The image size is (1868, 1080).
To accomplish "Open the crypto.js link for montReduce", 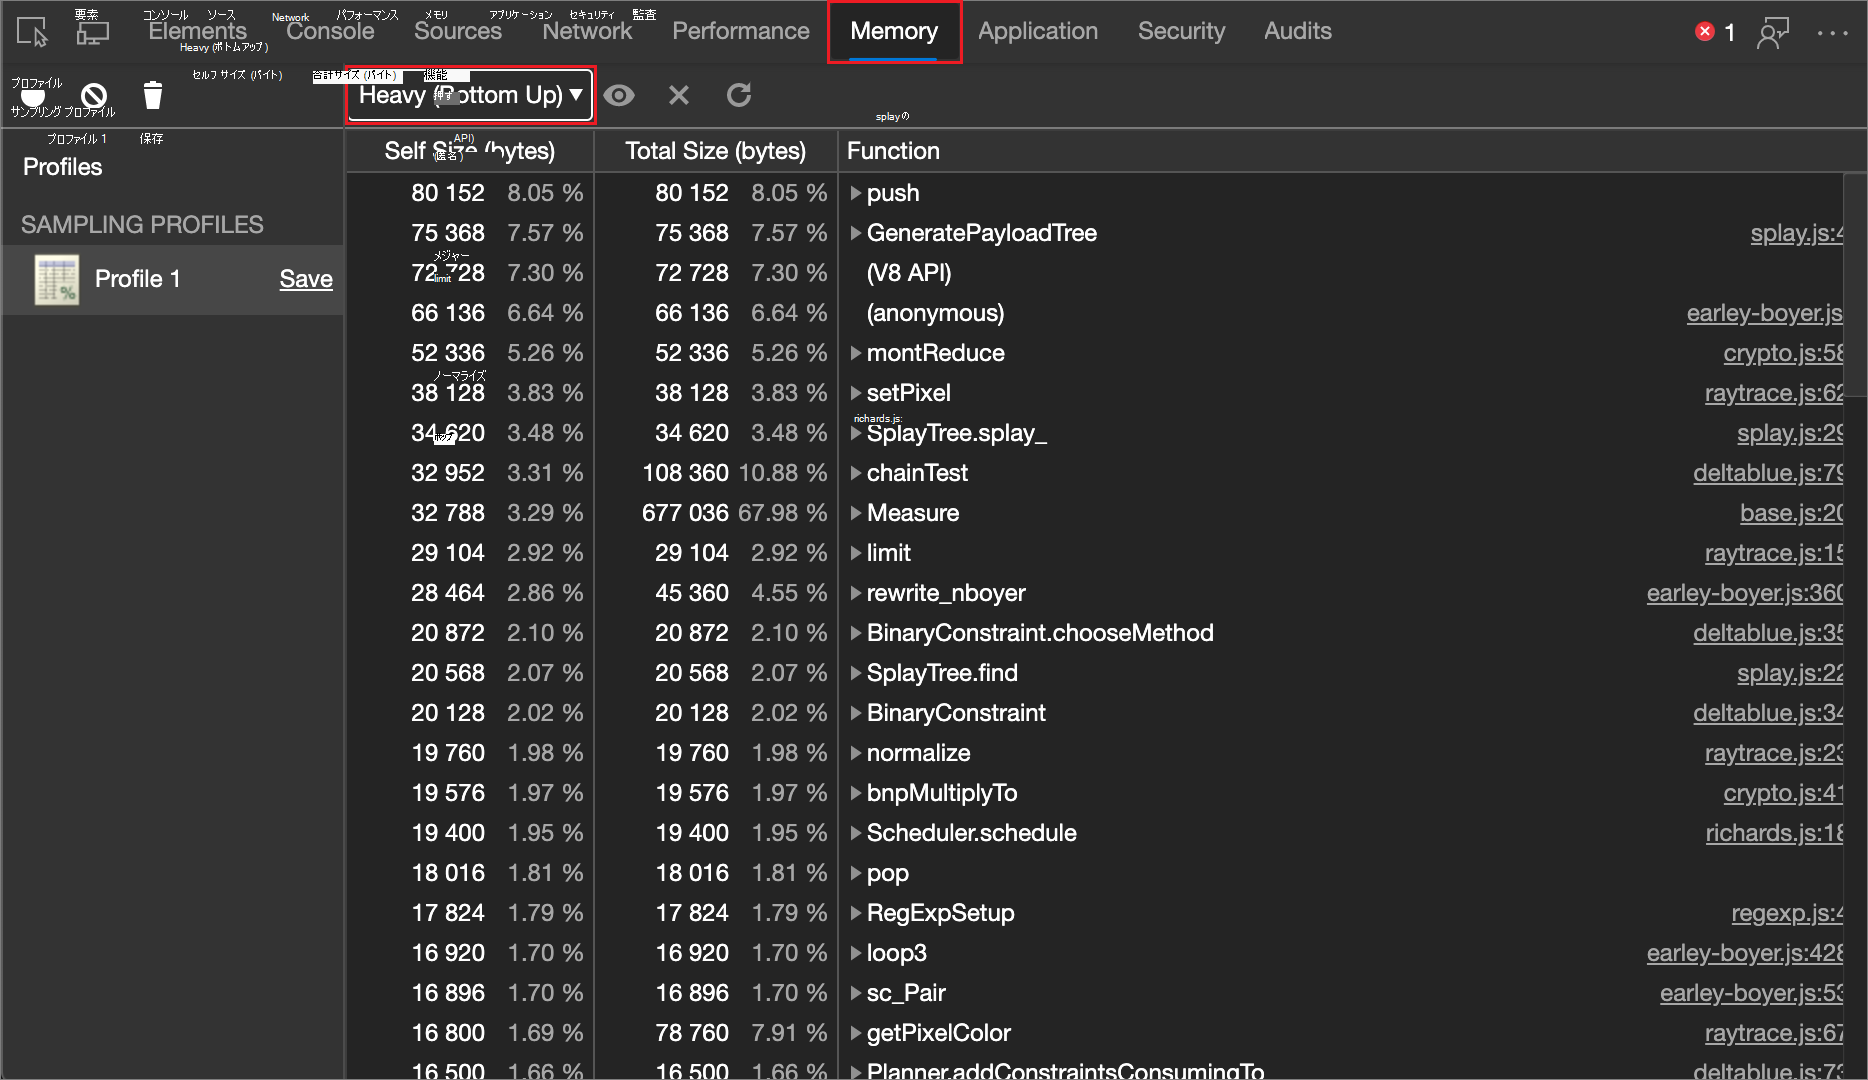I will coord(1783,353).
